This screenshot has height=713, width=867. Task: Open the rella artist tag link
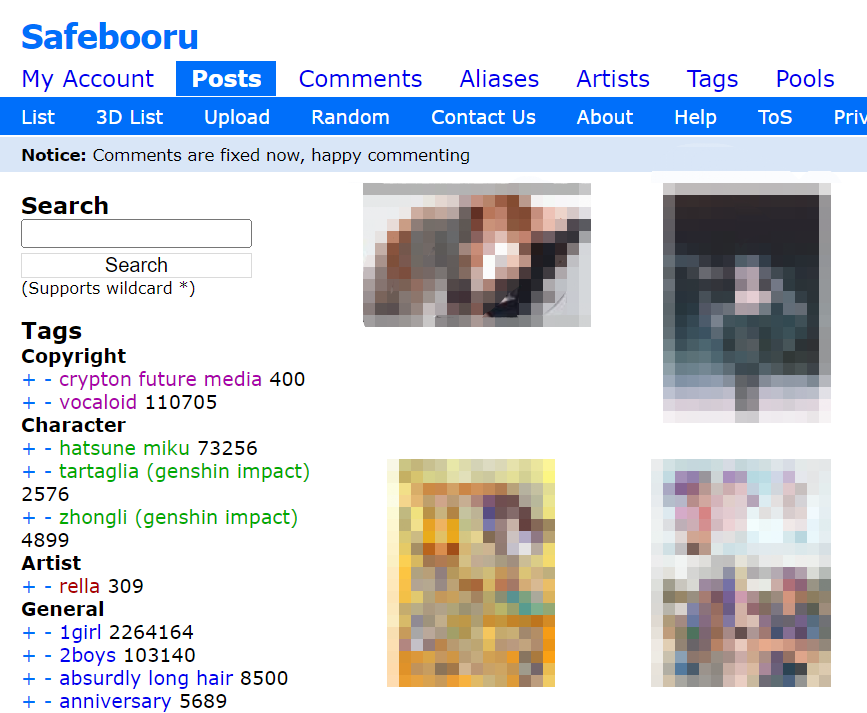(80, 586)
